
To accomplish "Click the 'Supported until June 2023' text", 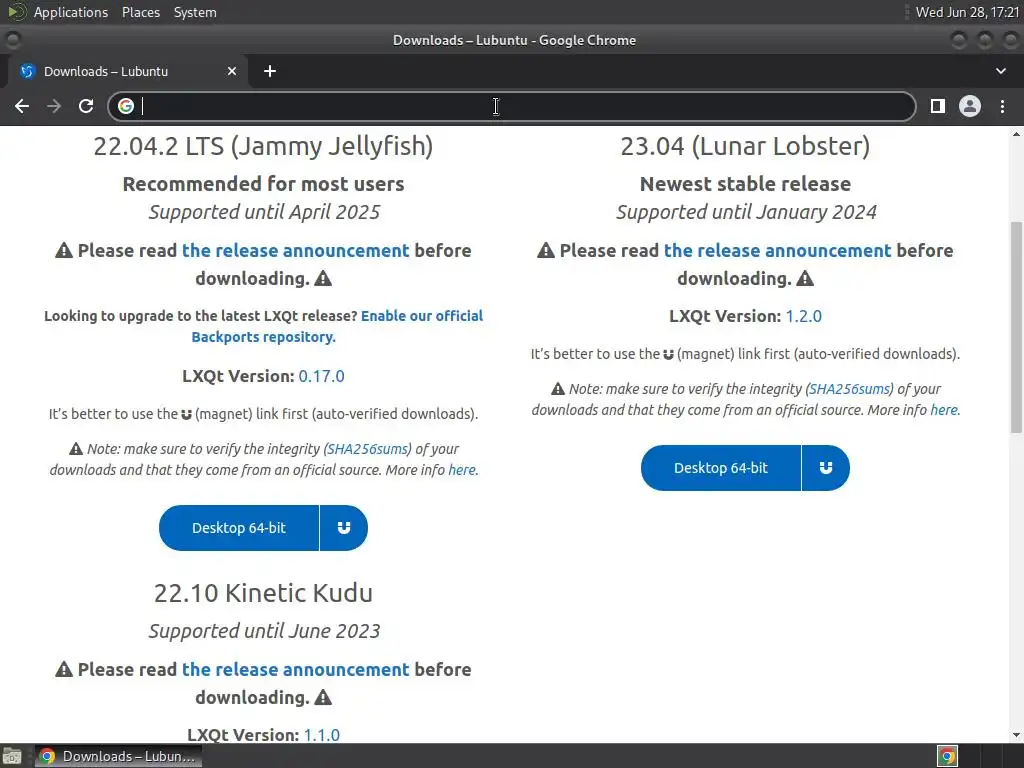I will coord(264,631).
